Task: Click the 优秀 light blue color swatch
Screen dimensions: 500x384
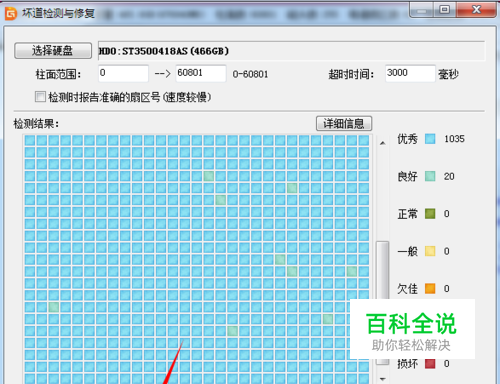Action: (x=430, y=139)
